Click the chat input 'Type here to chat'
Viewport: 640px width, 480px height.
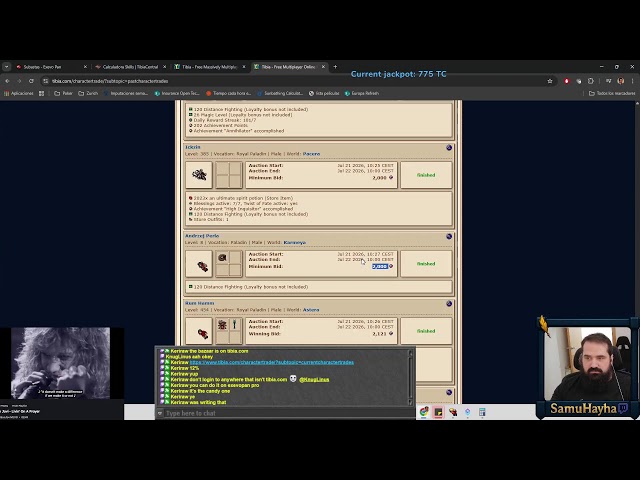coord(286,413)
